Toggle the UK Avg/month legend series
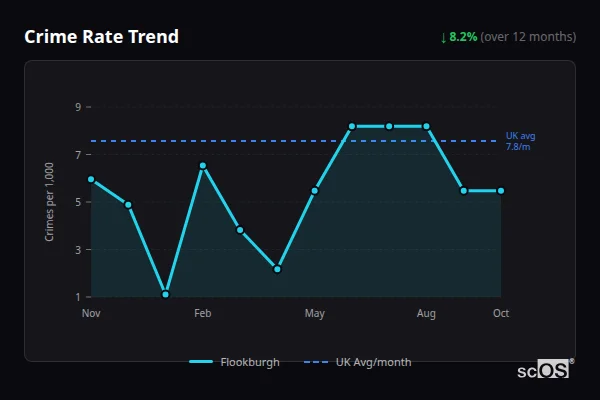Viewport: 600px width, 400px height. [357, 362]
